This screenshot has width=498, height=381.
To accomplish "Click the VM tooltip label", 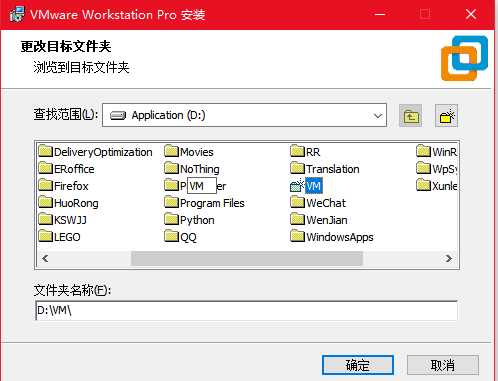I will (202, 186).
